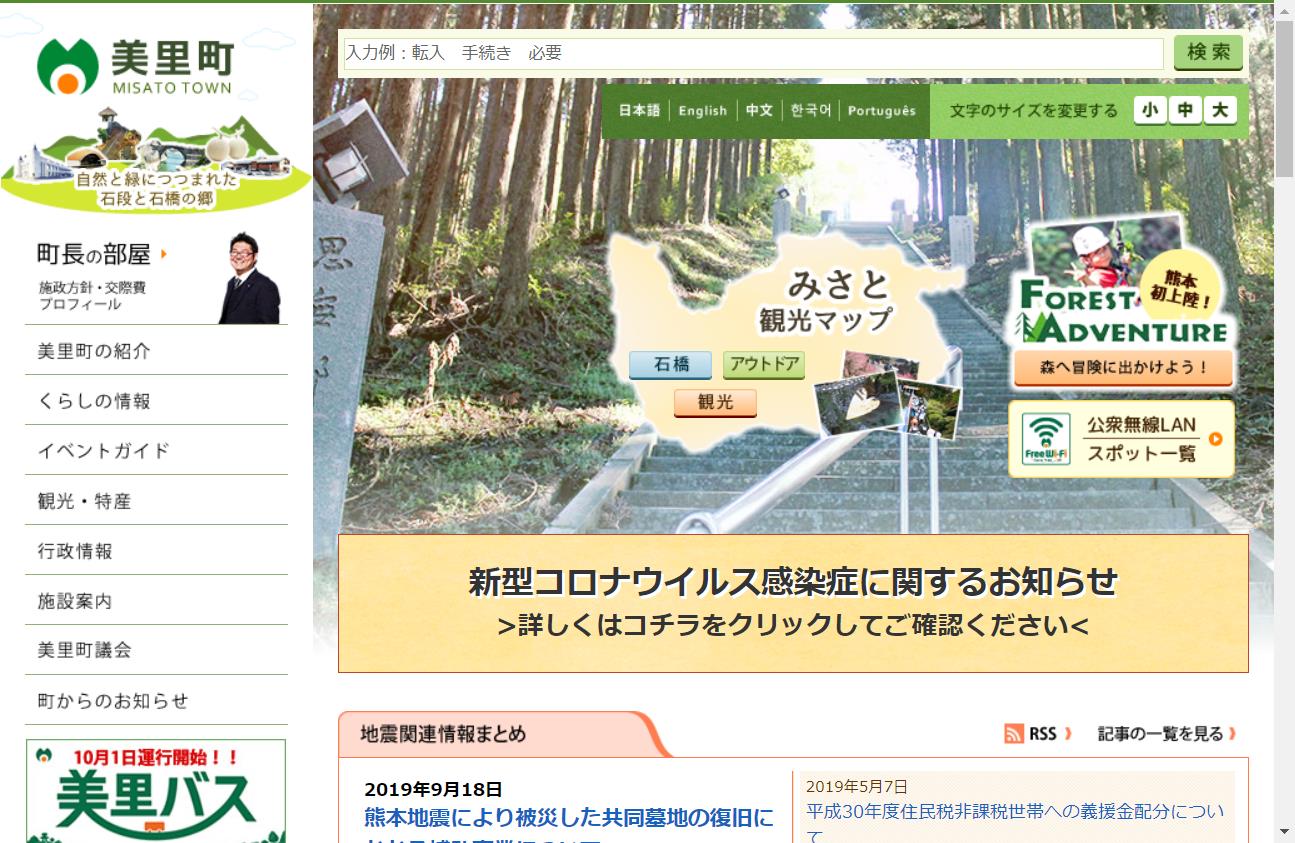Click the town illustration header image

pos(155,160)
